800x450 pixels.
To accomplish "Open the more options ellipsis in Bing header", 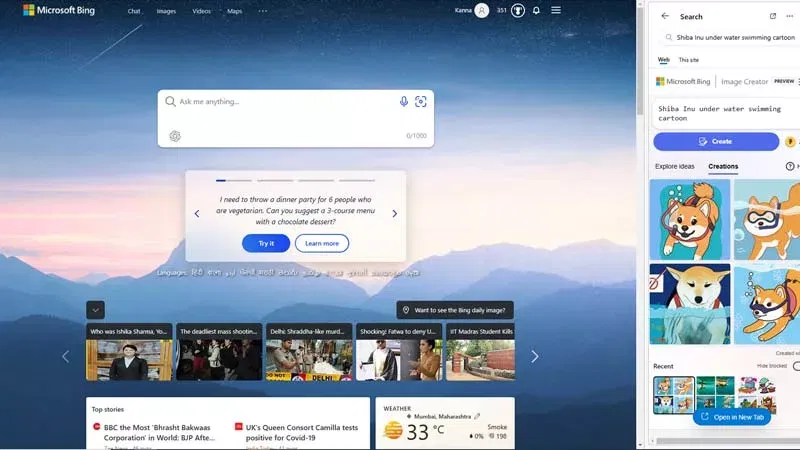I will tap(262, 11).
